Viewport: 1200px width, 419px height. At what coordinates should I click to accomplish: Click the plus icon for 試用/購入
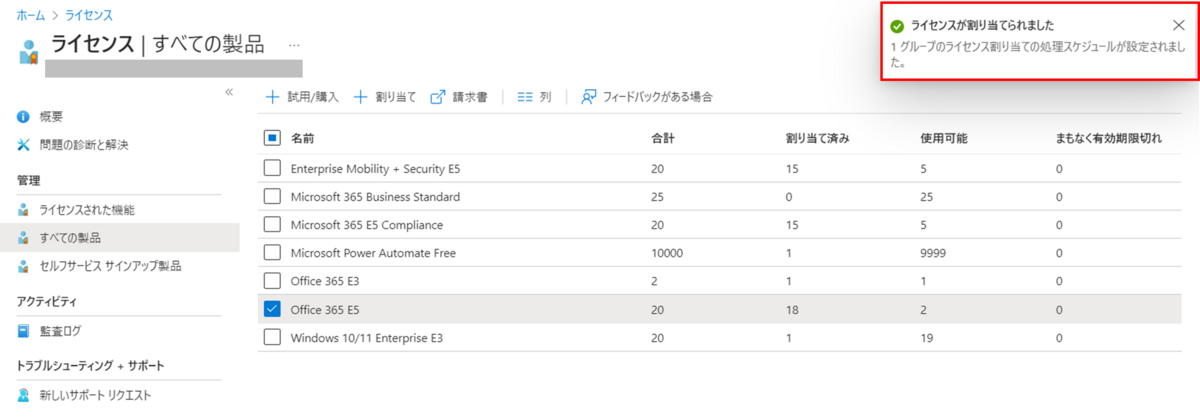272,97
